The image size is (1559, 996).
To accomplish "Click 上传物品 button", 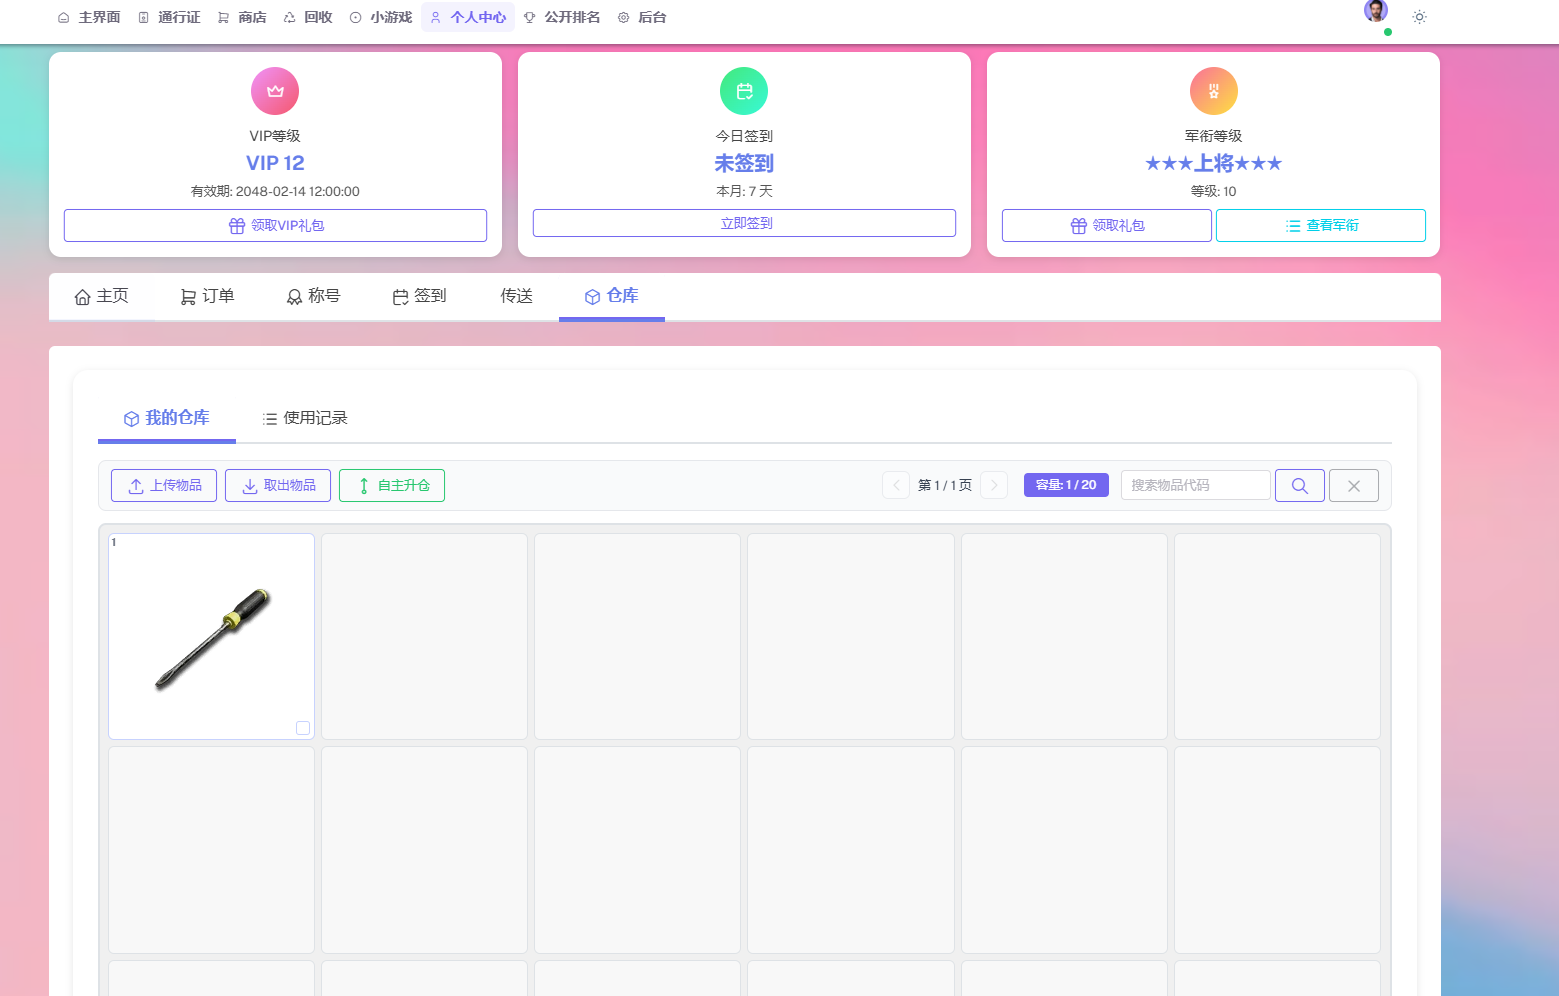I will (x=164, y=485).
